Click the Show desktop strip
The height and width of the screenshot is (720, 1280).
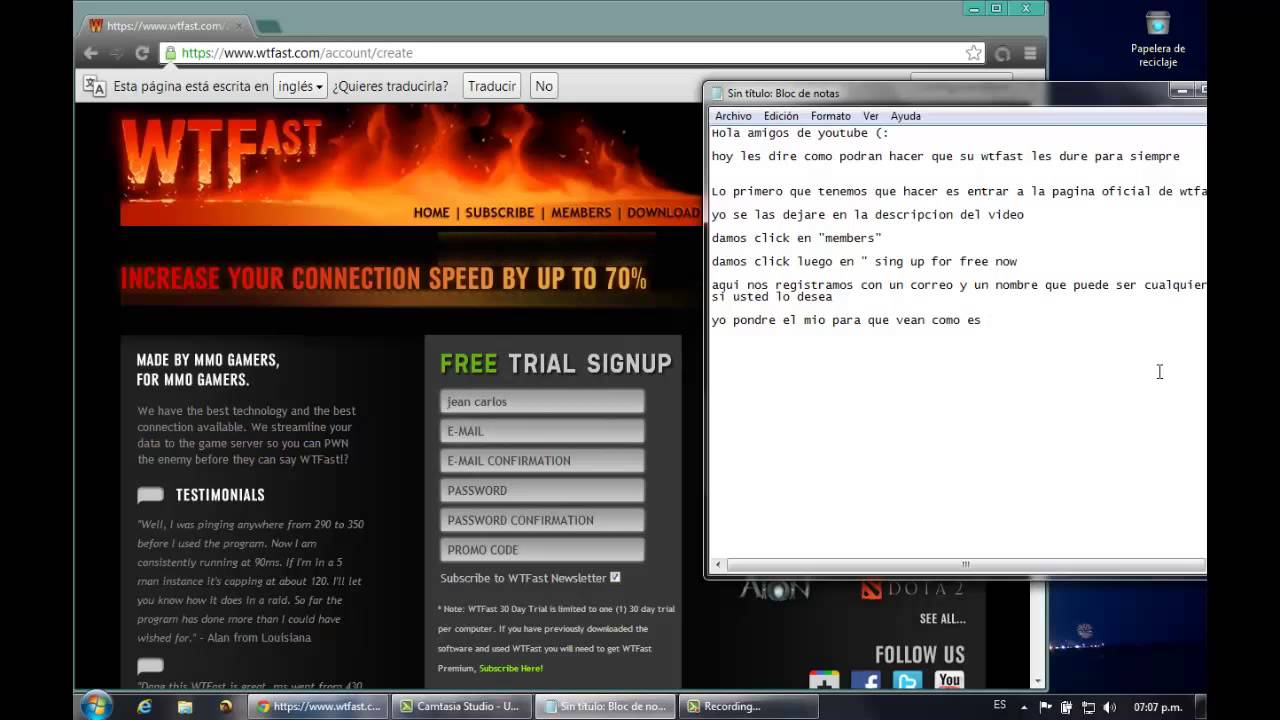pyautogui.click(x=1201, y=706)
